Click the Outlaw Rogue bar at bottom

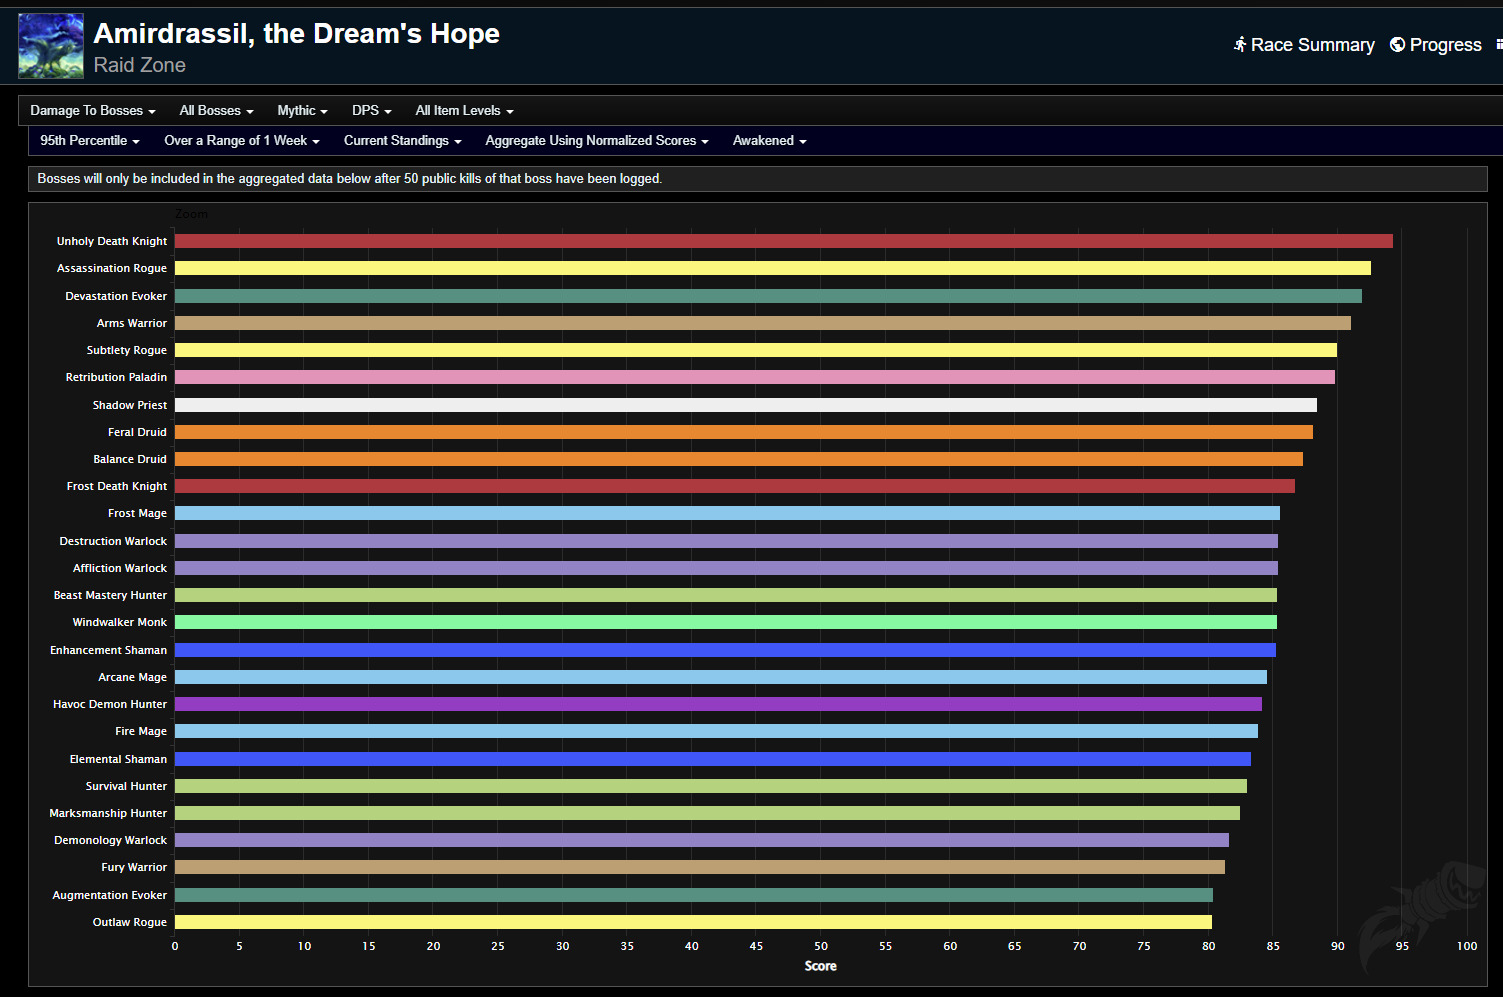[693, 922]
